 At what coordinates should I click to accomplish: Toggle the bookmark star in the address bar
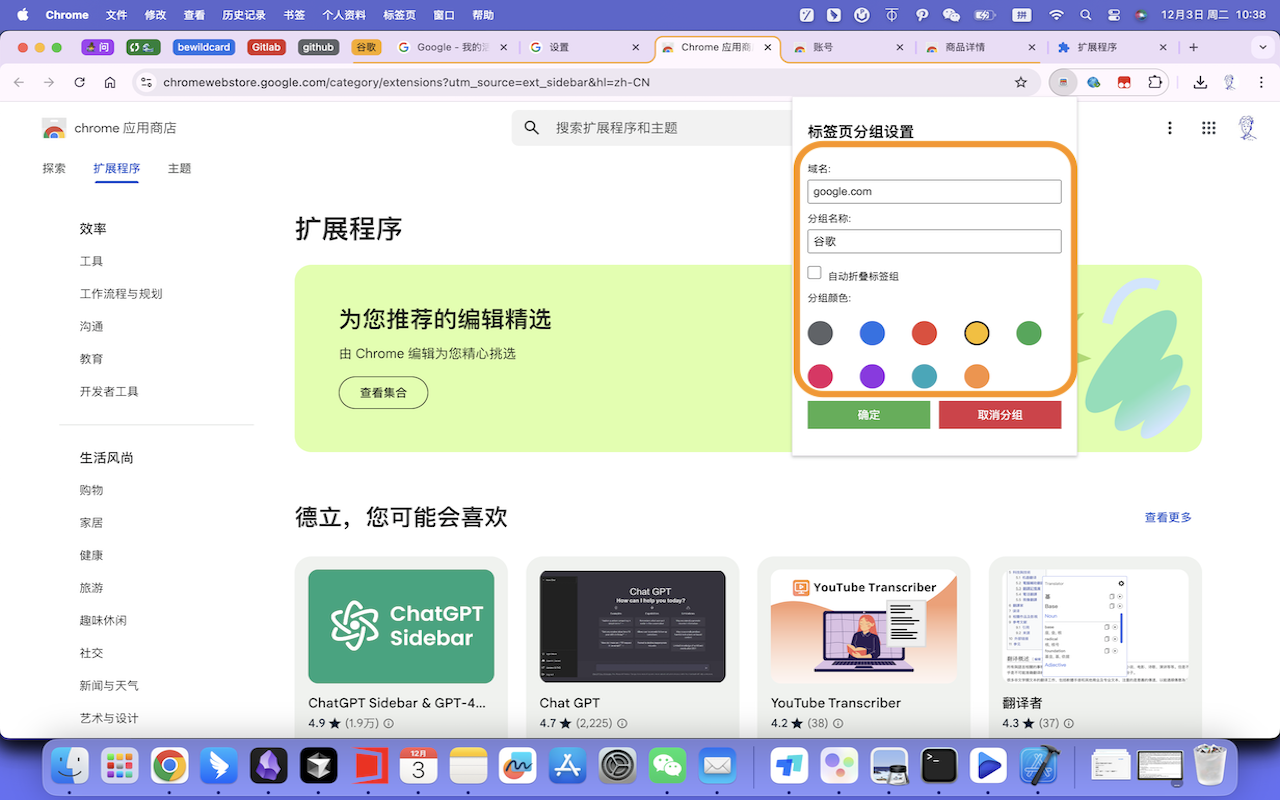pos(1020,82)
